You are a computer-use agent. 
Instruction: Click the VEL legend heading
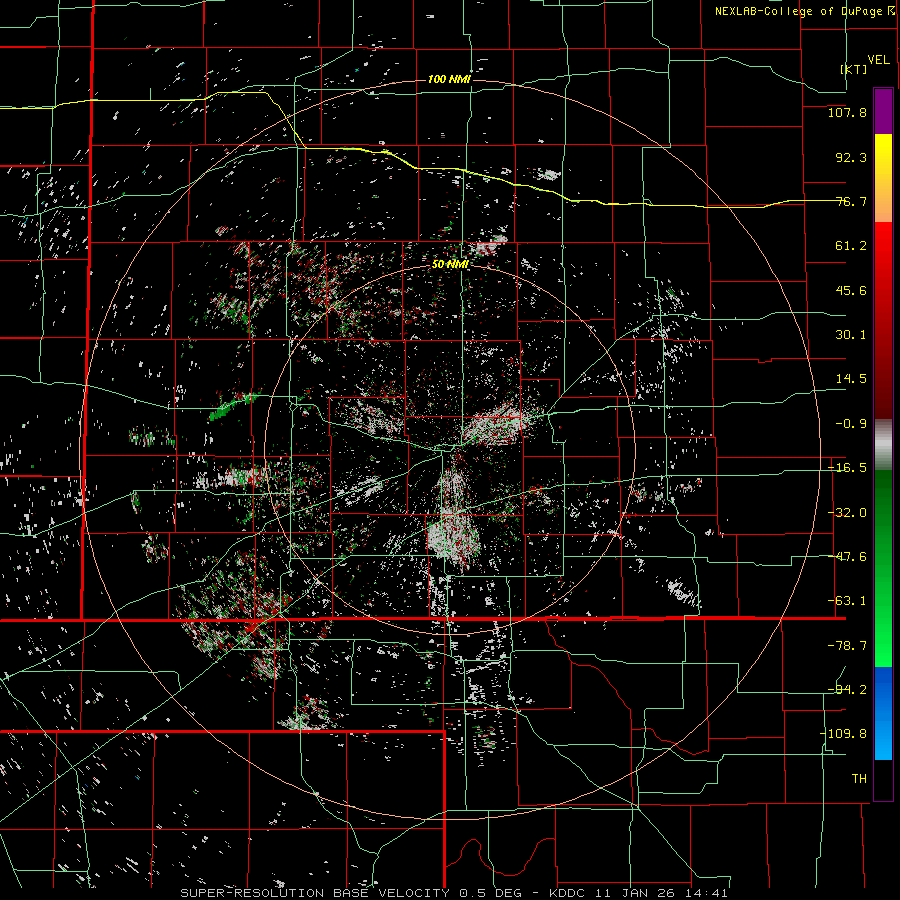pyautogui.click(x=878, y=60)
